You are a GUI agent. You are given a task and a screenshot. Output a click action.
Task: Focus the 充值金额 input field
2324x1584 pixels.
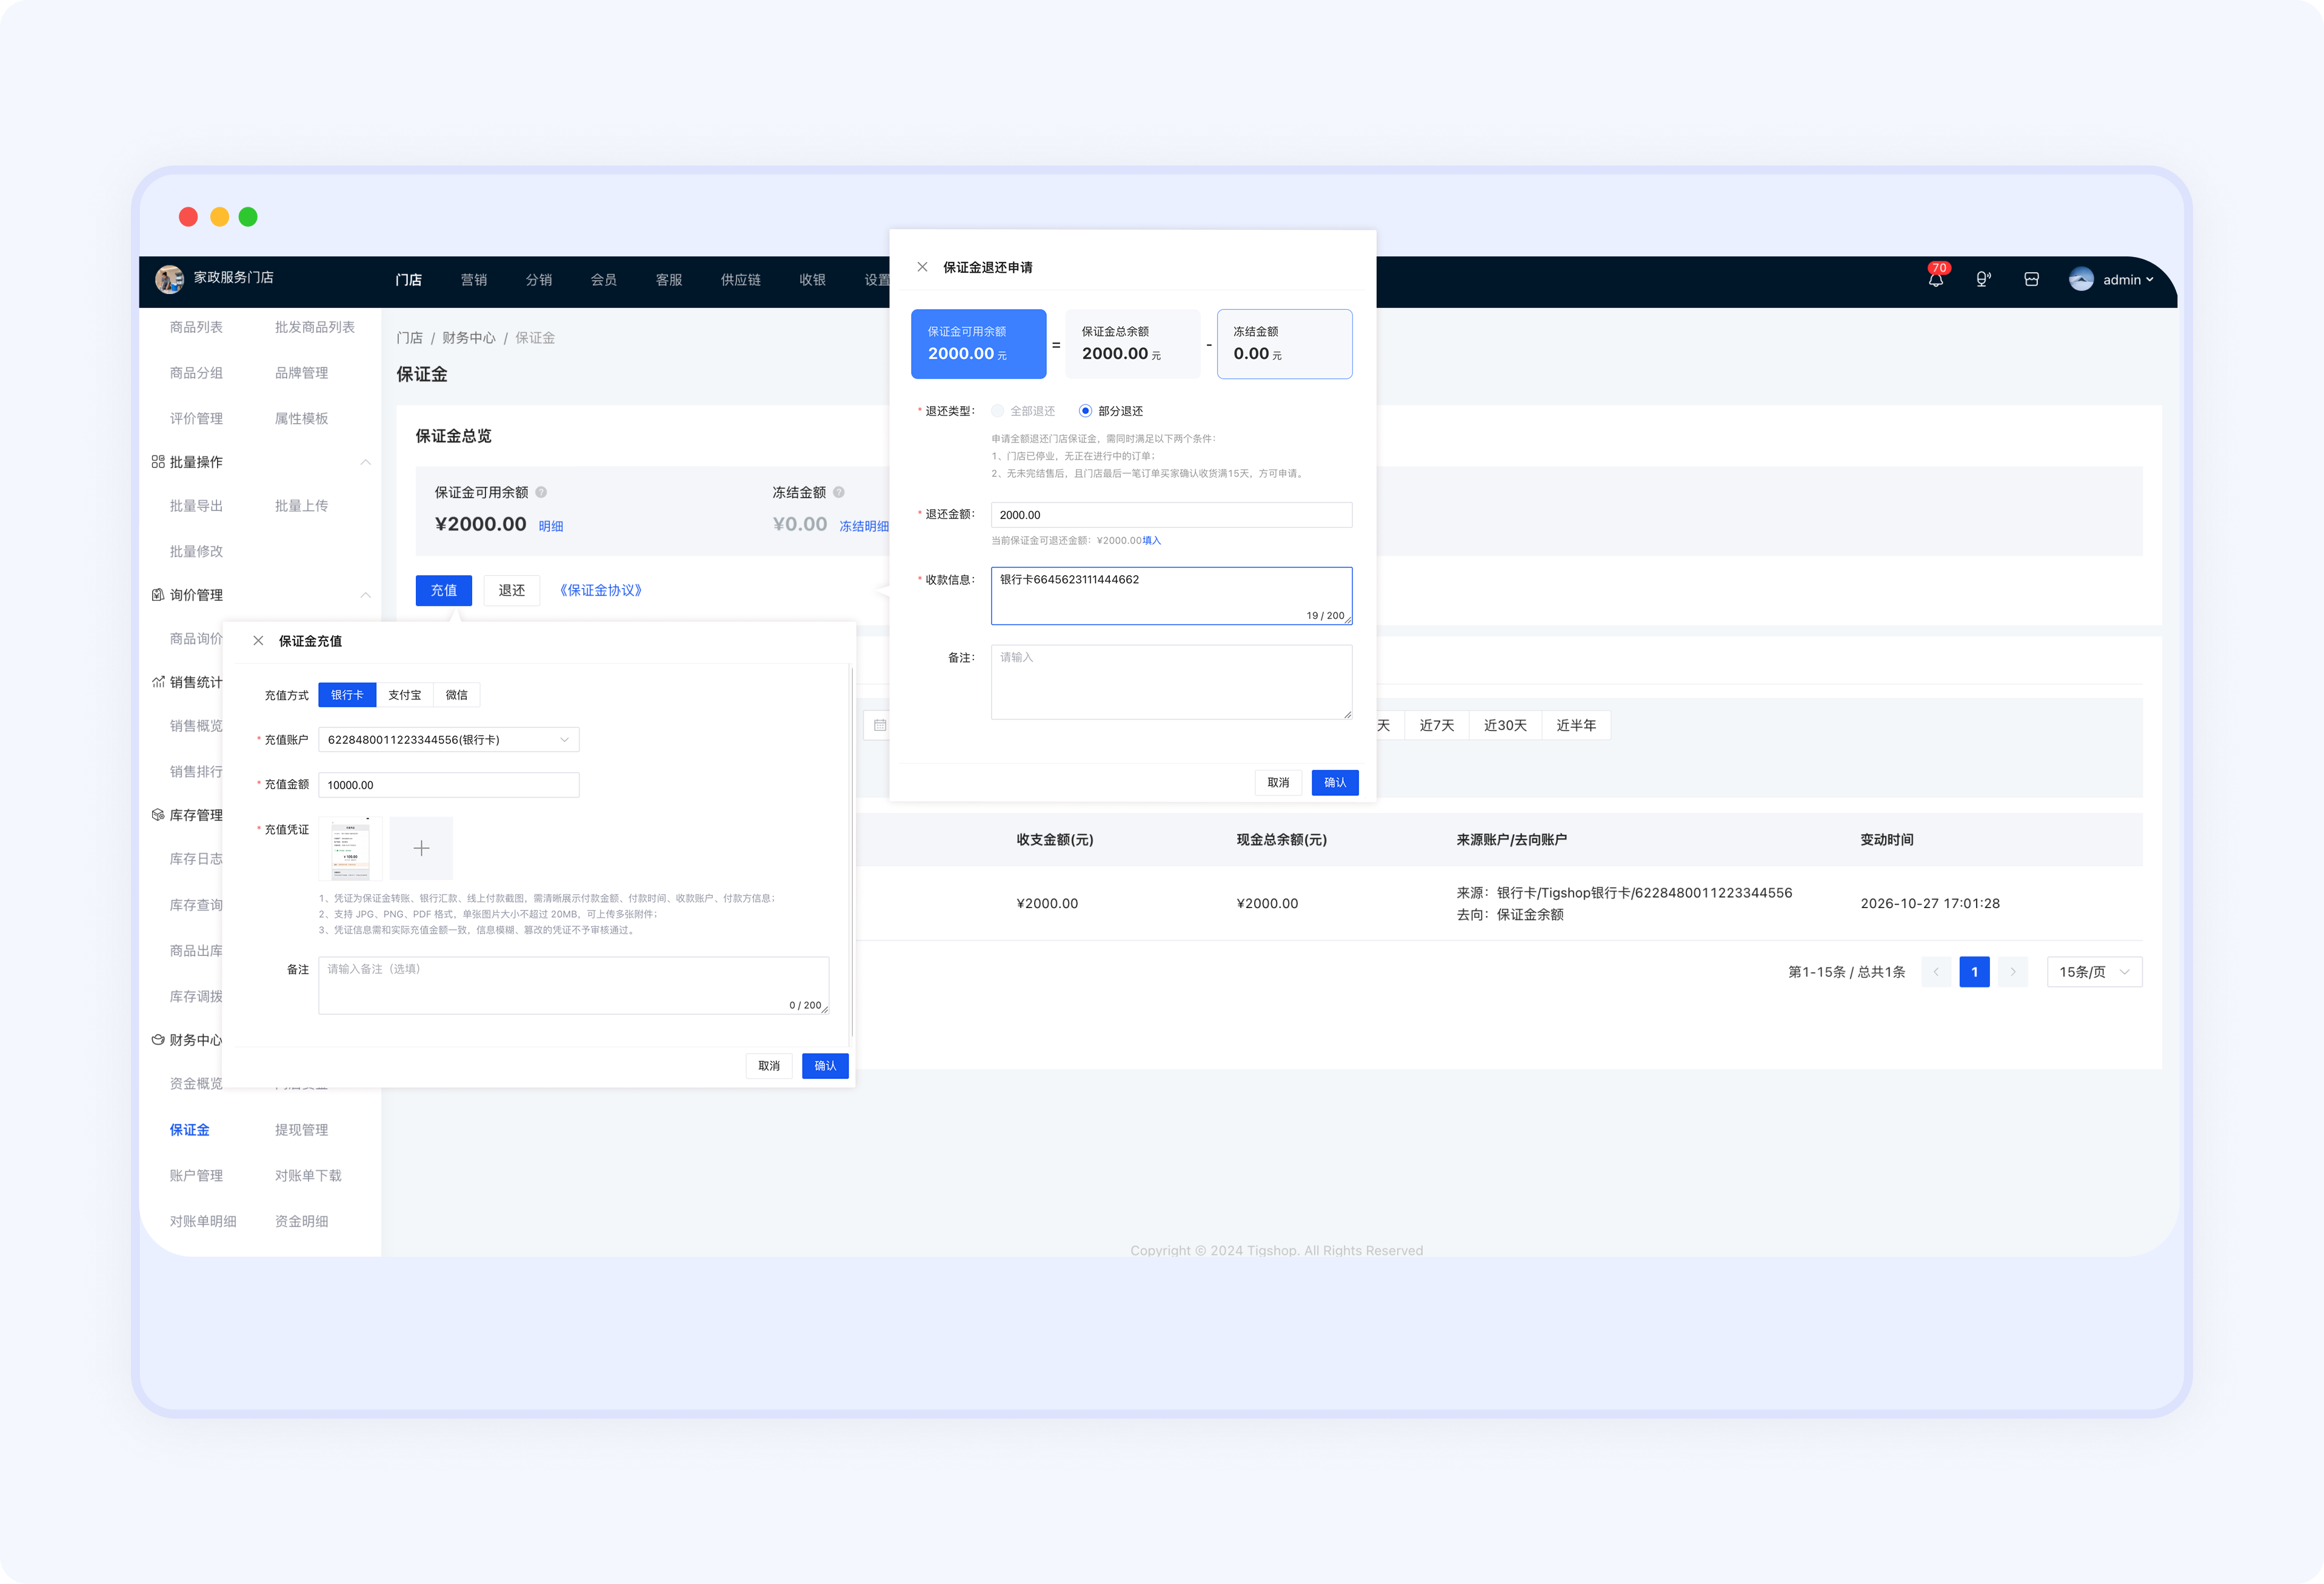[448, 785]
